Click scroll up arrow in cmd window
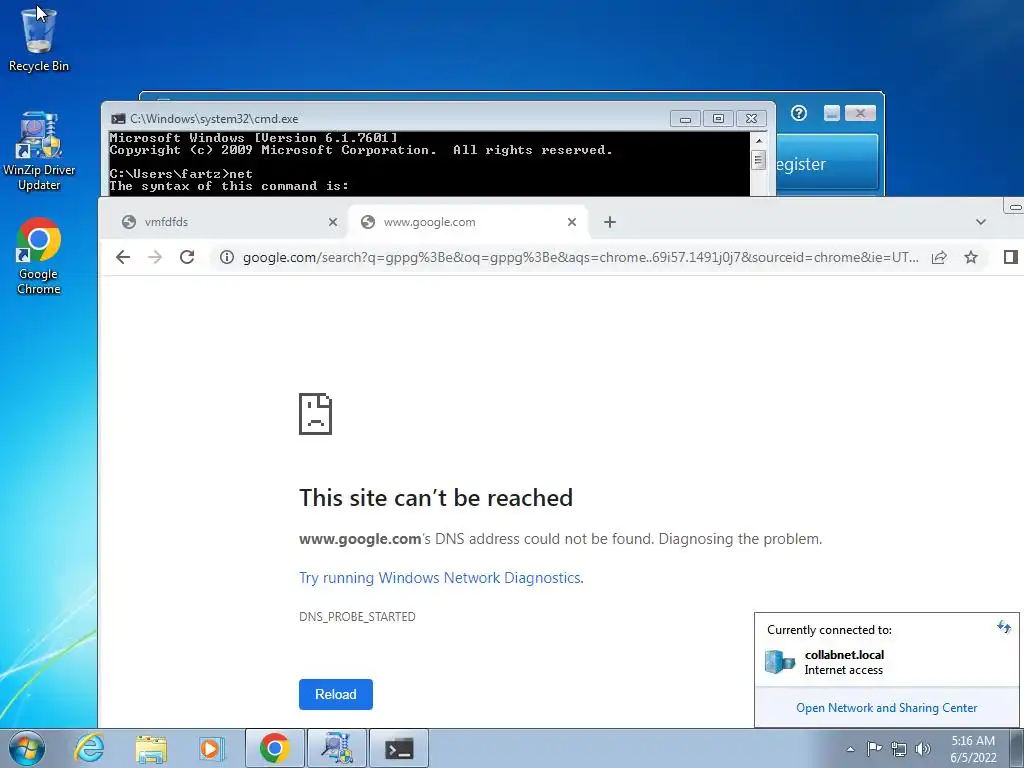Image resolution: width=1024 pixels, height=768 pixels. [758, 140]
